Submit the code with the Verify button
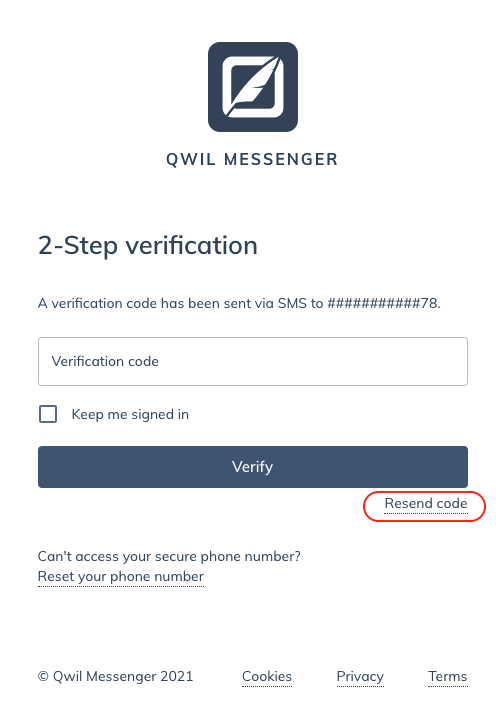Image resolution: width=496 pixels, height=716 pixels. (x=253, y=467)
